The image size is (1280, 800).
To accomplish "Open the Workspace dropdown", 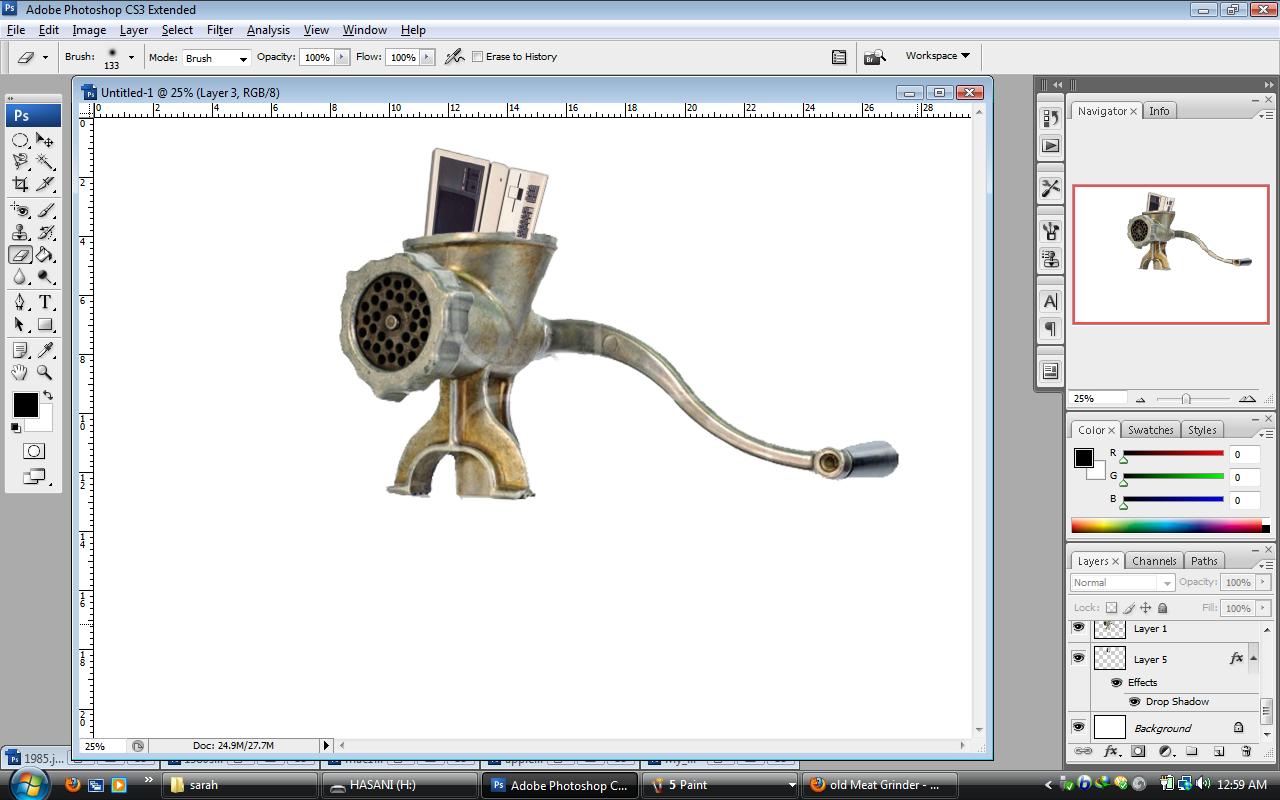I will (937, 56).
